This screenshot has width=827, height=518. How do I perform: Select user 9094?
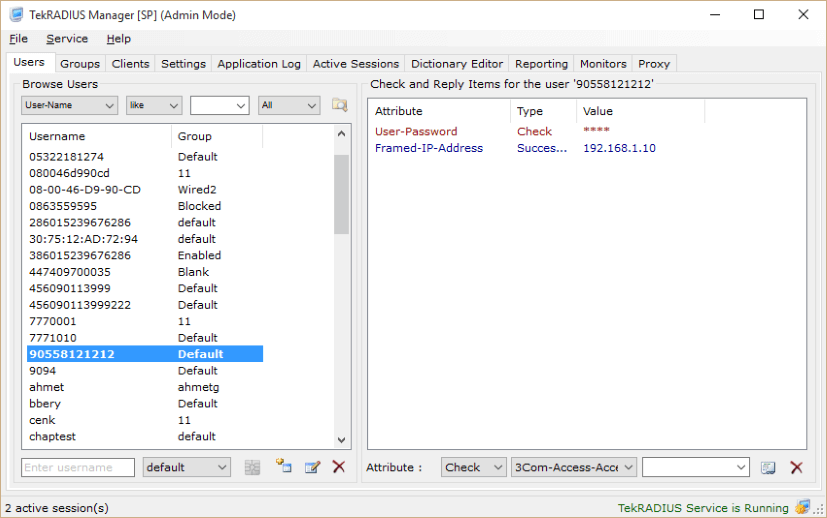[145, 371]
